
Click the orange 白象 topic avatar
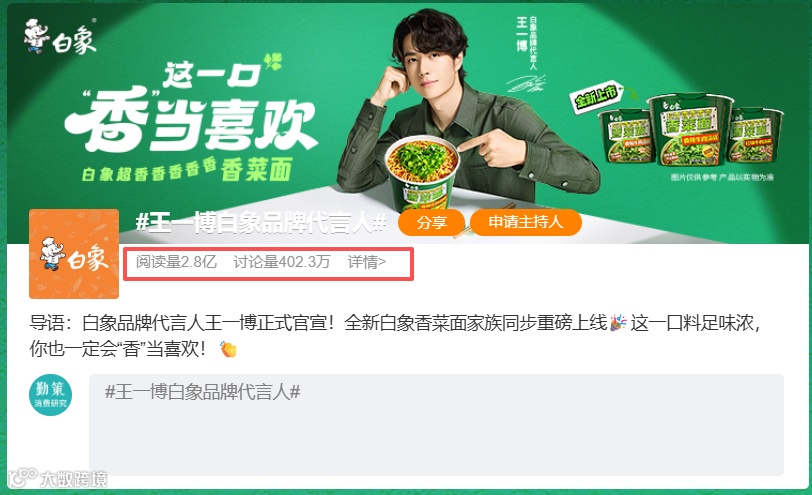pos(74,254)
